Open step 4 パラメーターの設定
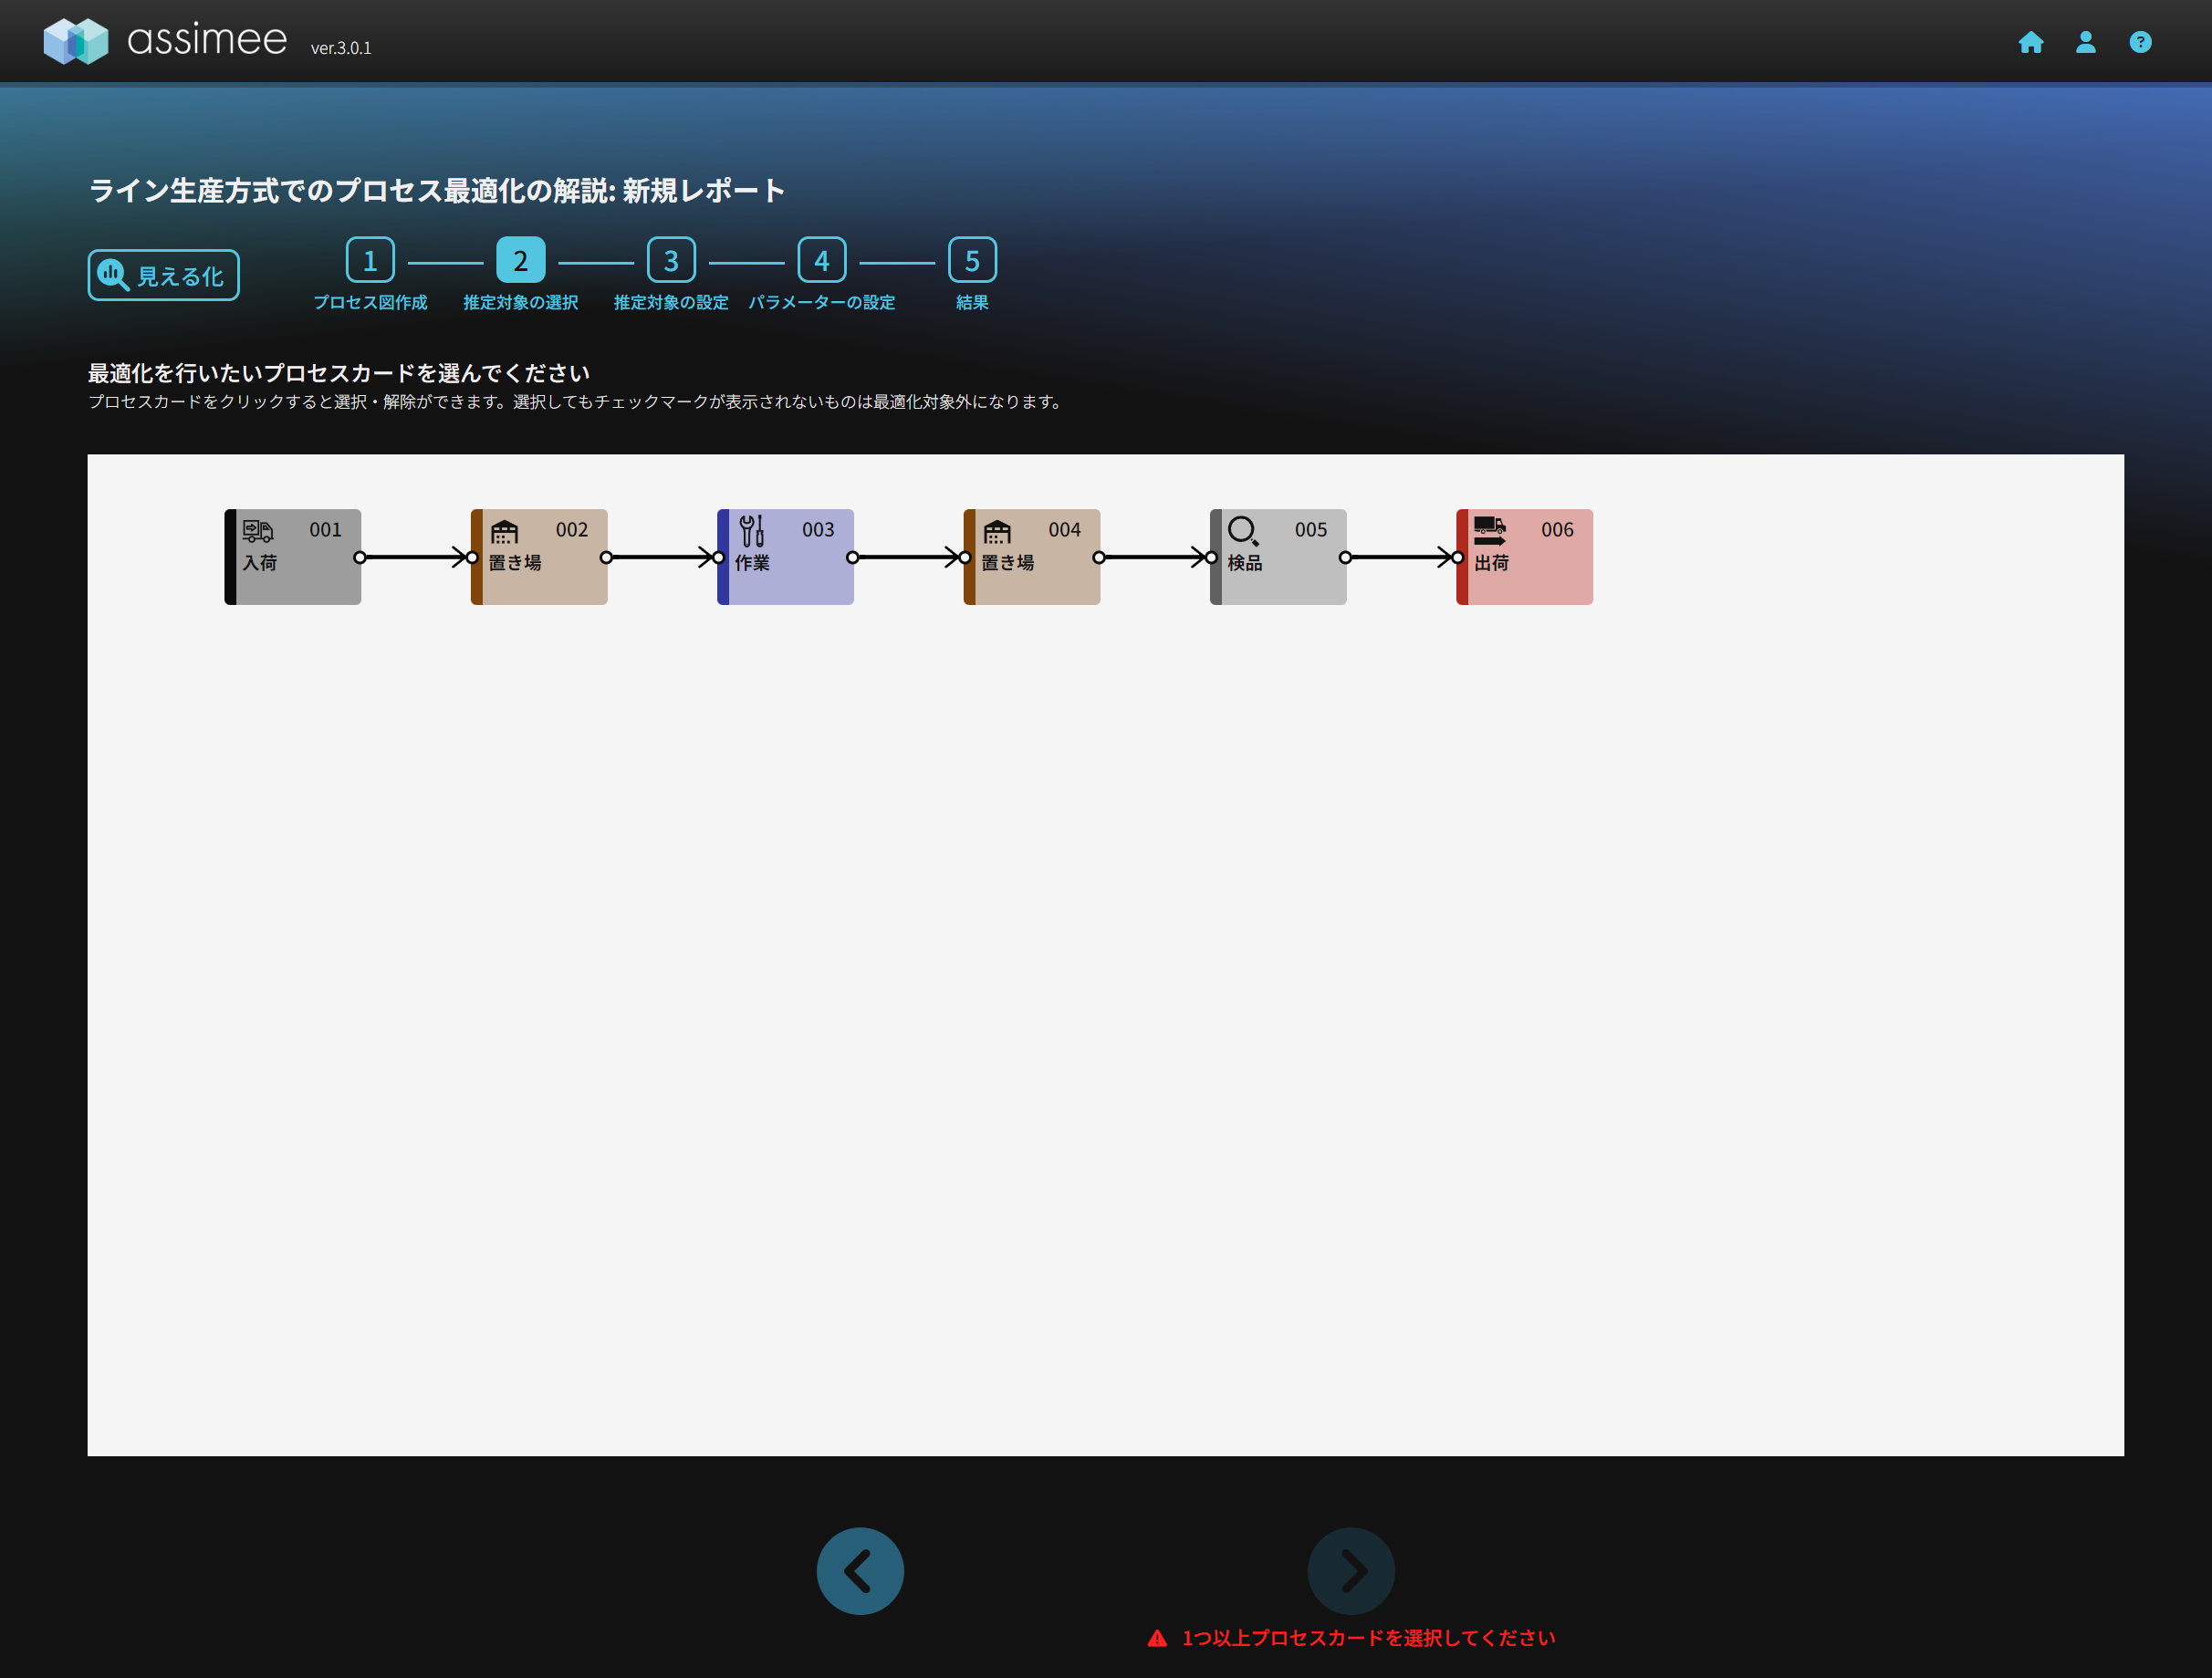Image resolution: width=2212 pixels, height=1678 pixels. [x=822, y=261]
